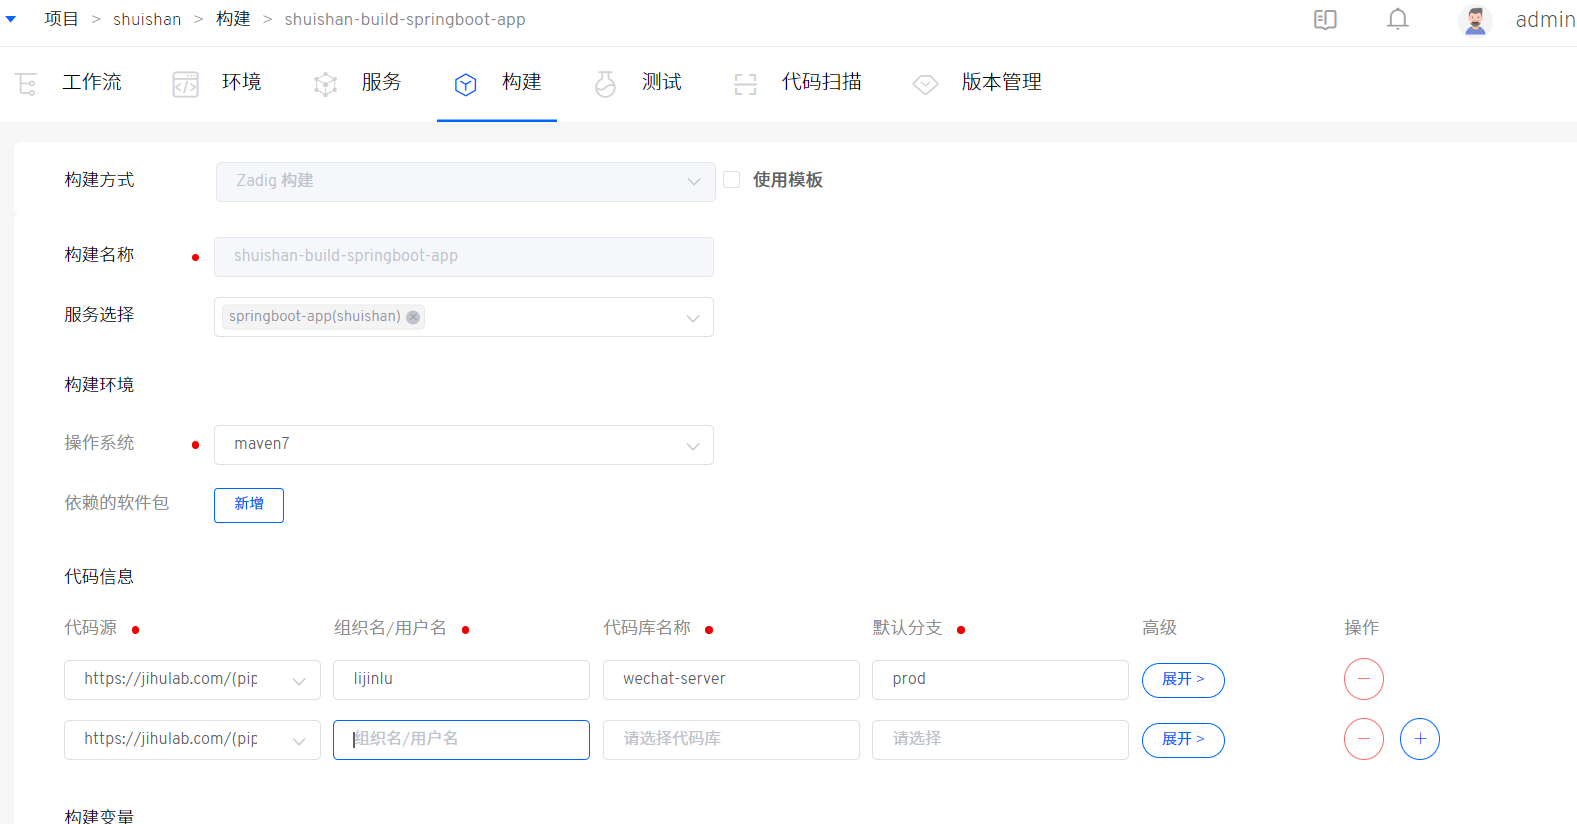Add a new code repo row
The height and width of the screenshot is (824, 1577).
[x=1420, y=739]
